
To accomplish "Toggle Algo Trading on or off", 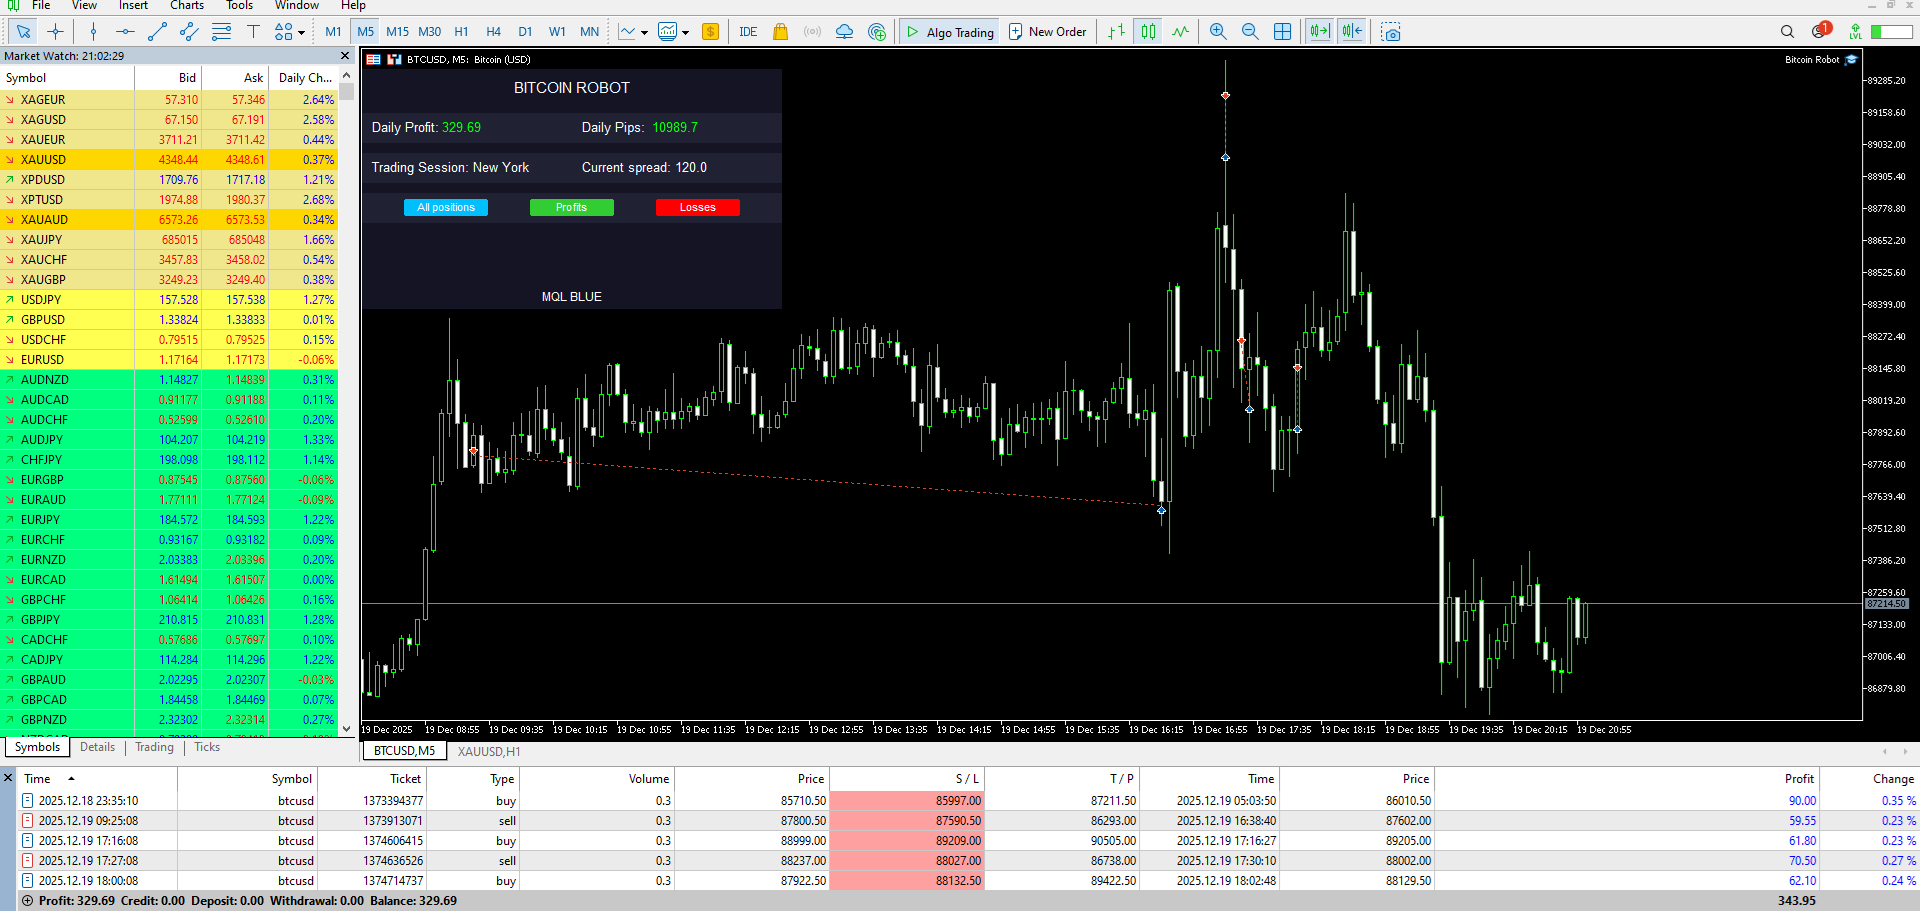I will [x=950, y=32].
